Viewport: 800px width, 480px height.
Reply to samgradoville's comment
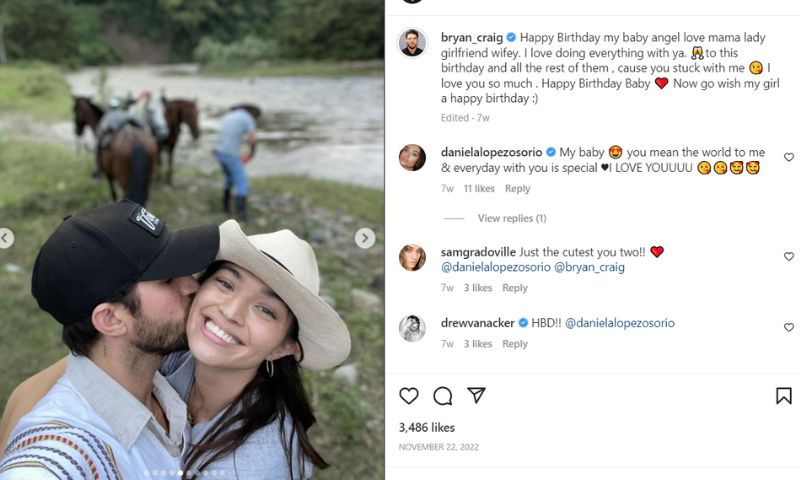click(515, 288)
